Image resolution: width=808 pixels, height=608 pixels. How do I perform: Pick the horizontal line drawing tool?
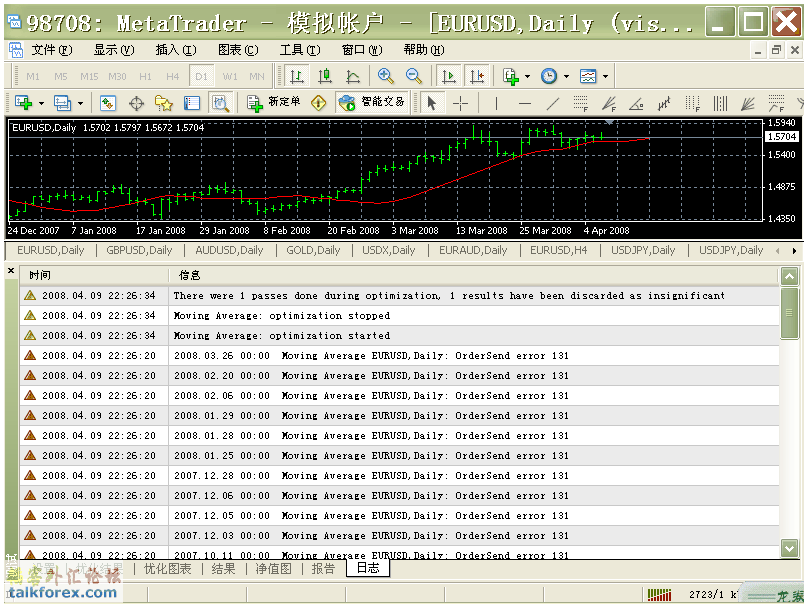pyautogui.click(x=525, y=103)
